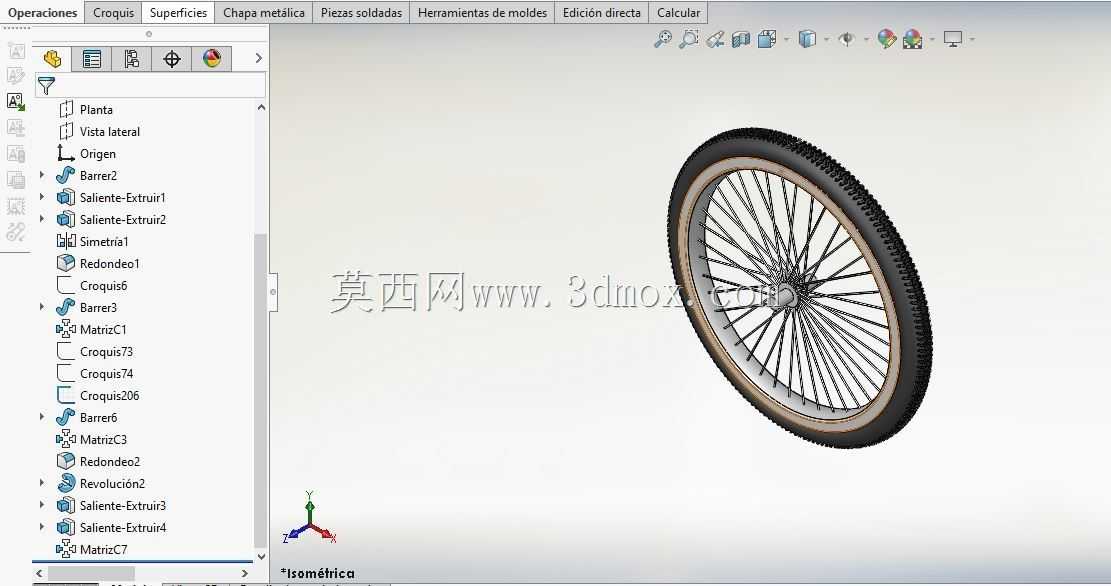Image resolution: width=1111 pixels, height=586 pixels.
Task: Switch to the Piezas soldadas tab
Action: click(361, 13)
